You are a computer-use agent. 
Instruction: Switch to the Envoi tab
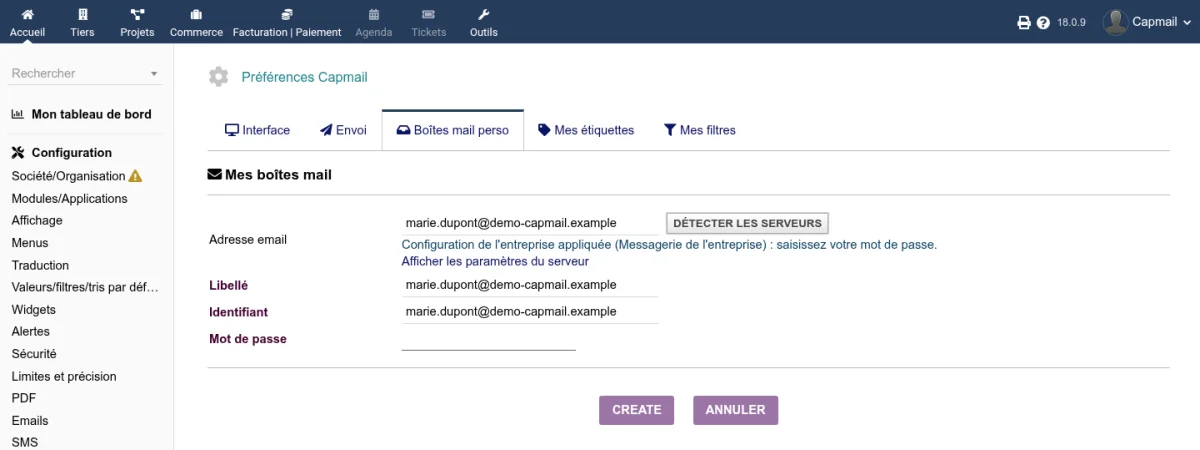pyautogui.click(x=343, y=130)
